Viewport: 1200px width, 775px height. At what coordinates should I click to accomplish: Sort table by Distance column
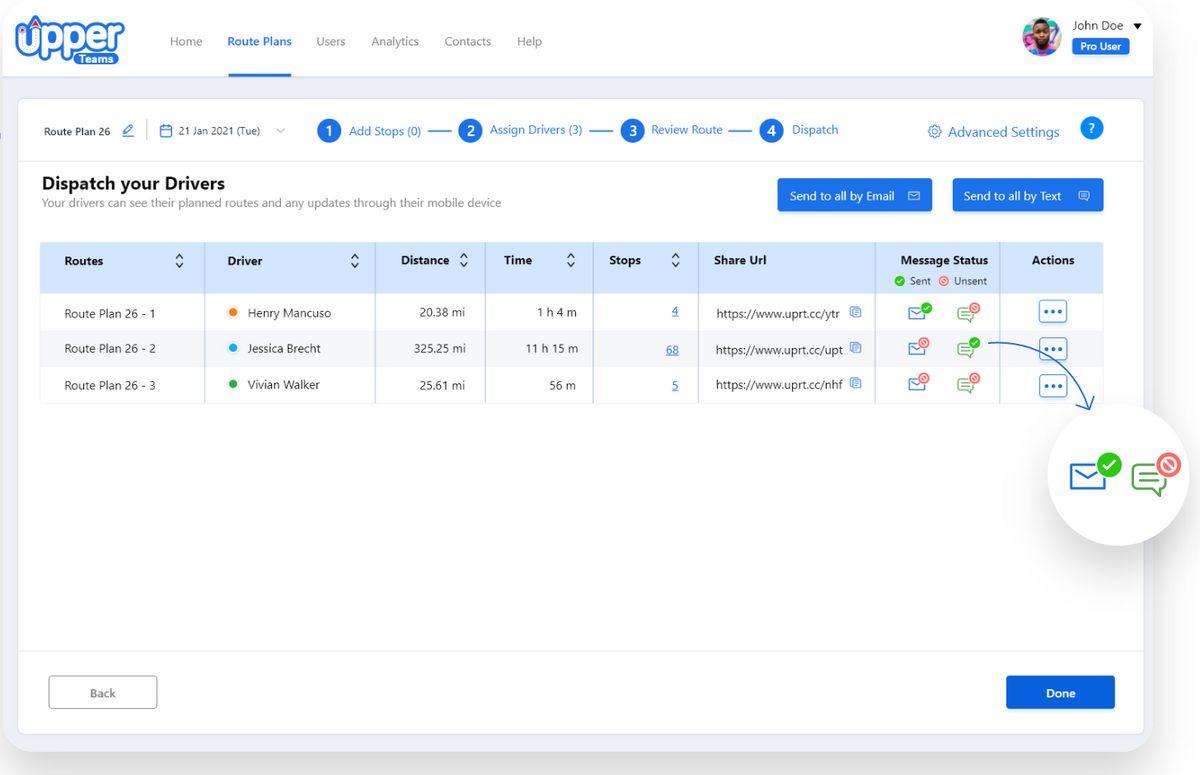coord(464,260)
